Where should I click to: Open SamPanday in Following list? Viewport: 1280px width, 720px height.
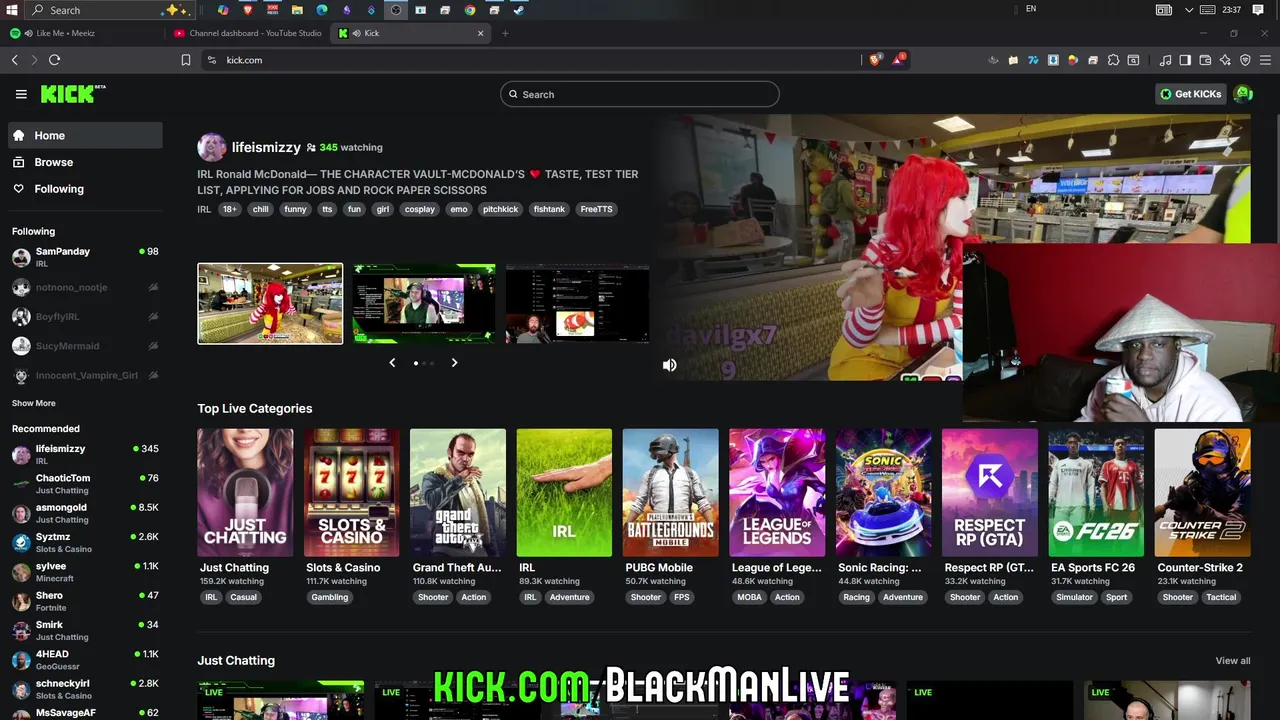85,257
